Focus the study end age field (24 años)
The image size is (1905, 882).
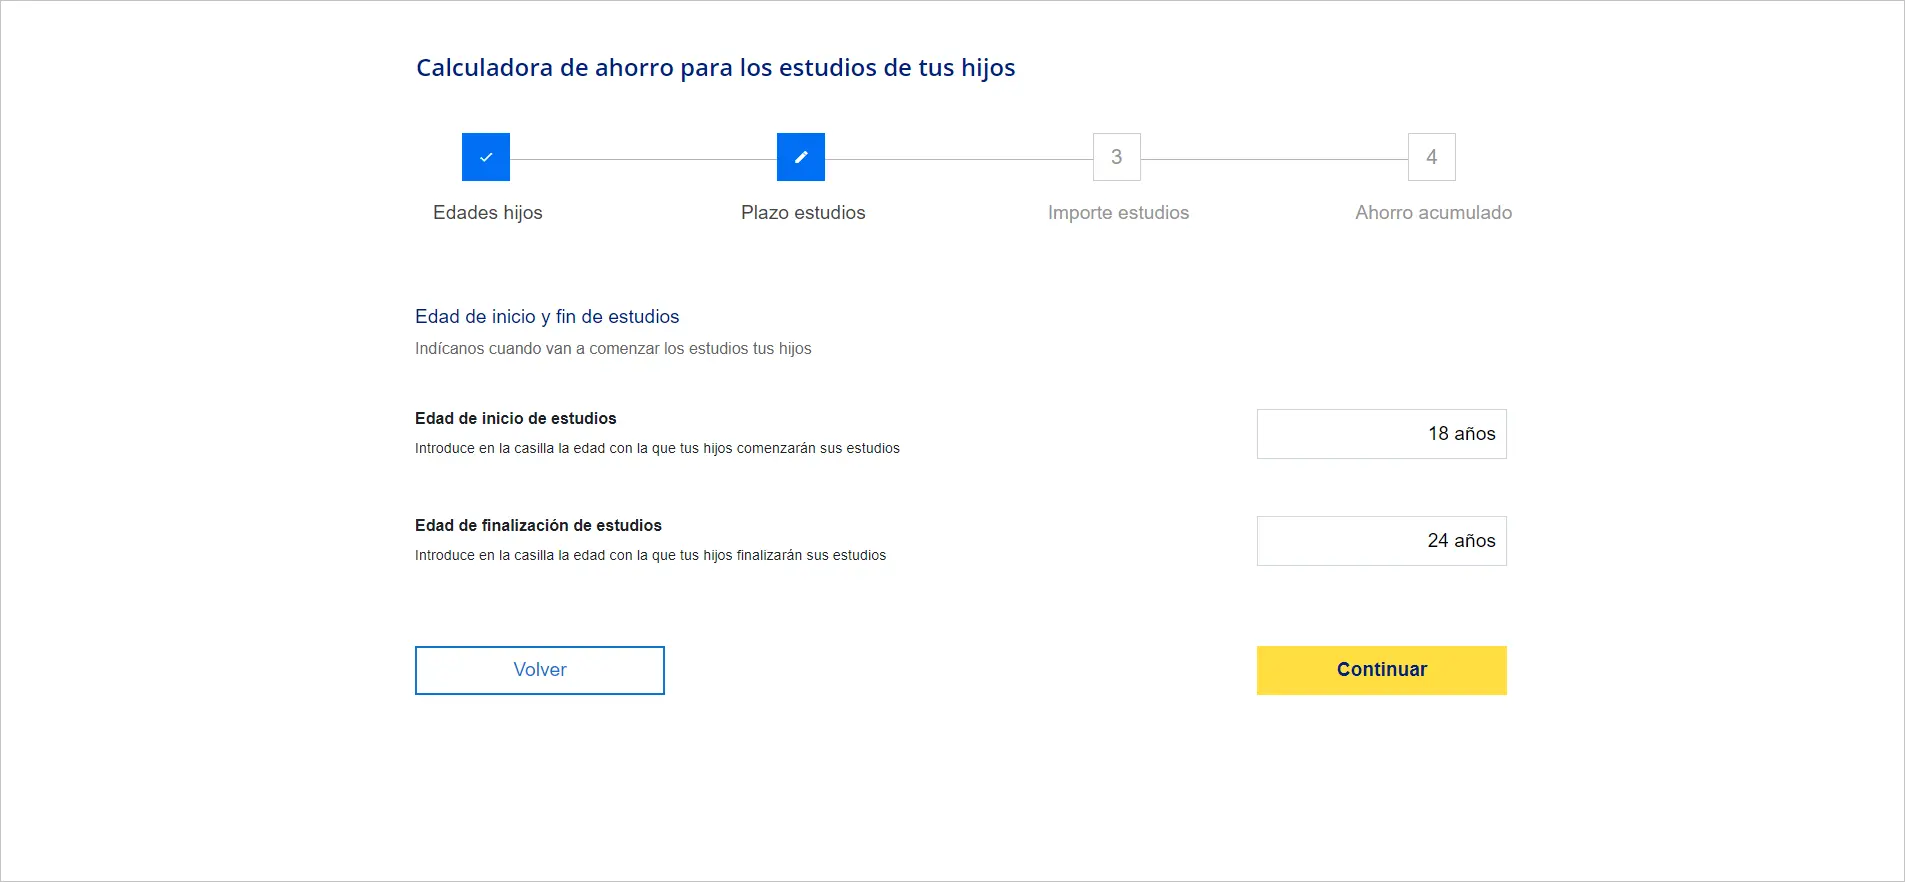1381,541
